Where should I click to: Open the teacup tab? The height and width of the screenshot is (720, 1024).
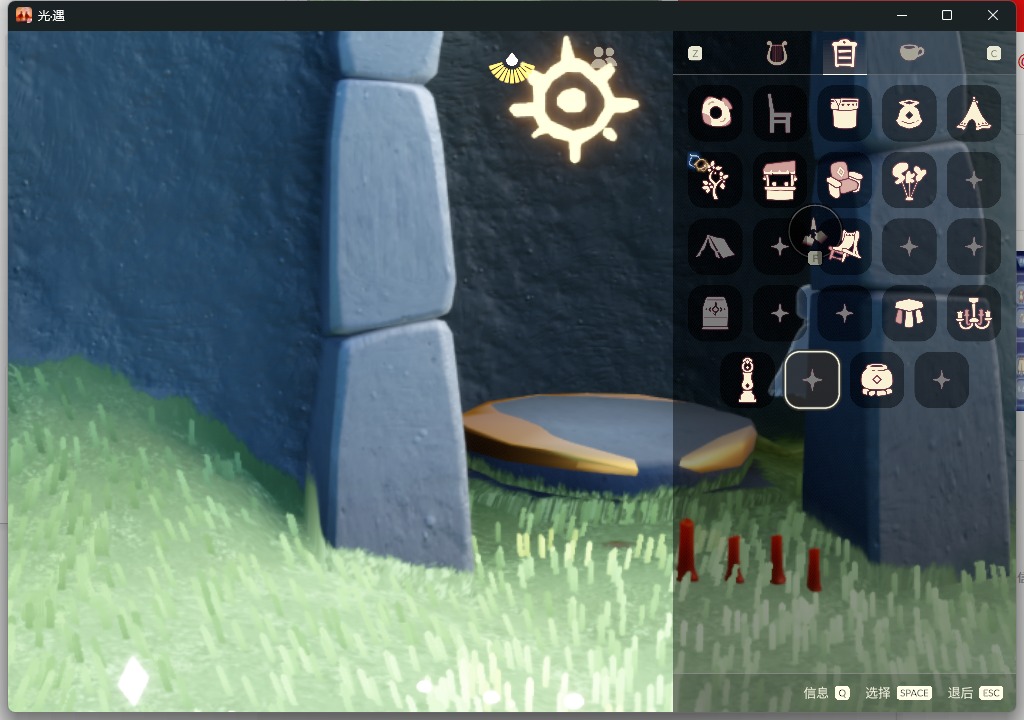pos(911,52)
